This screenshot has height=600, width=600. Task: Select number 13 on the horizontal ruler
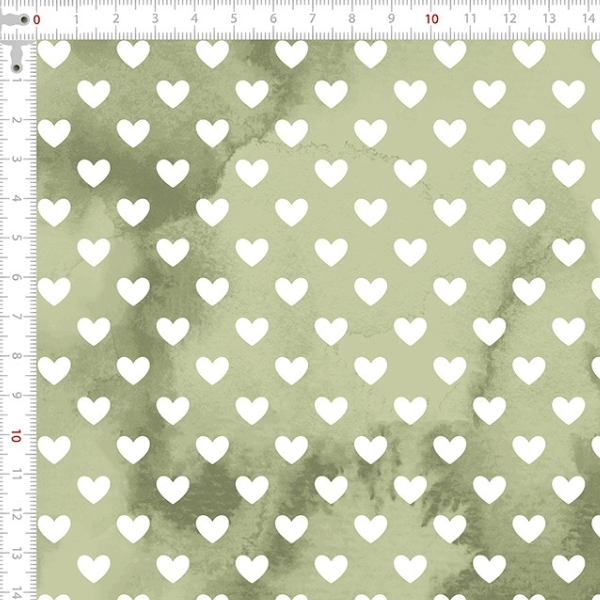tap(549, 19)
